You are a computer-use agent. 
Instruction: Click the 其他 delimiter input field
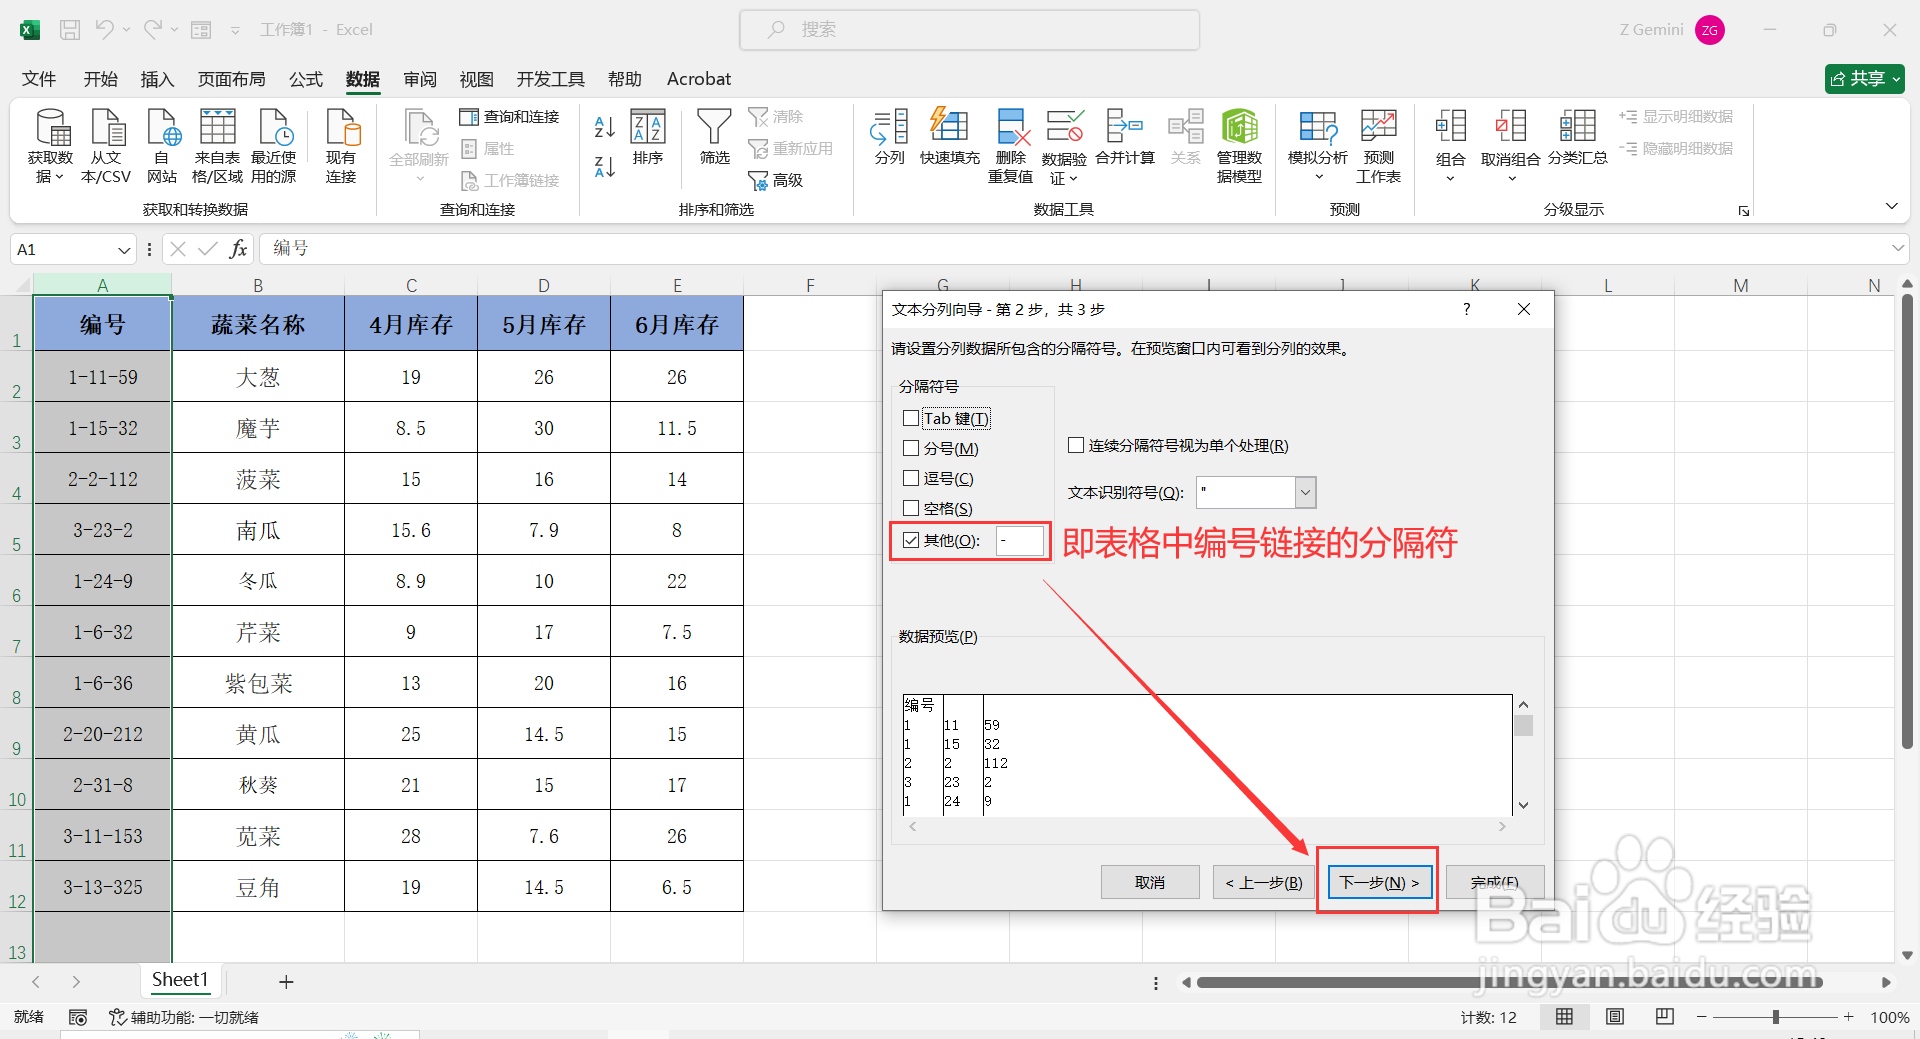click(1019, 541)
